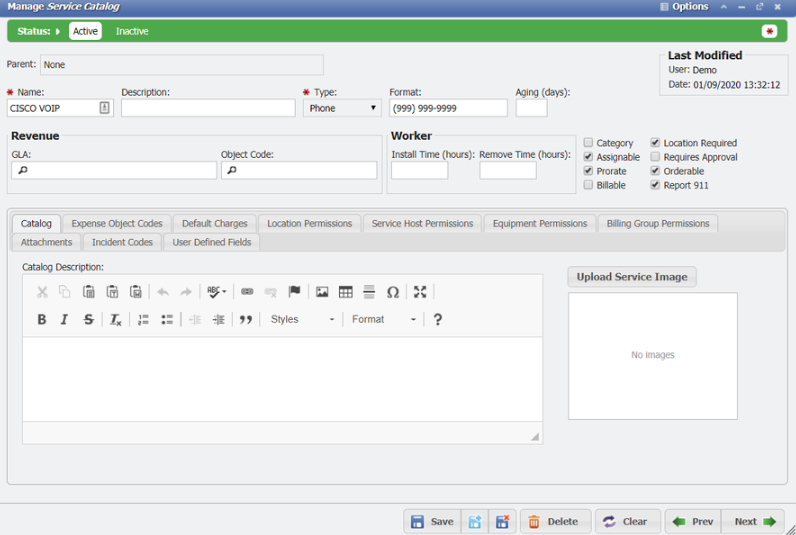Click the Upload Service Image button
This screenshot has width=796, height=535.
632,277
